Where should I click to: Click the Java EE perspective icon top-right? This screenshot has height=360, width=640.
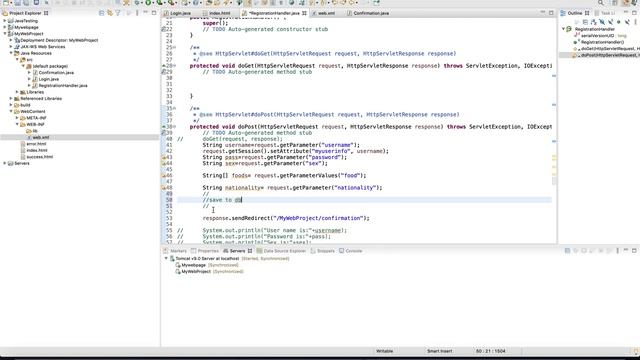[626, 2]
